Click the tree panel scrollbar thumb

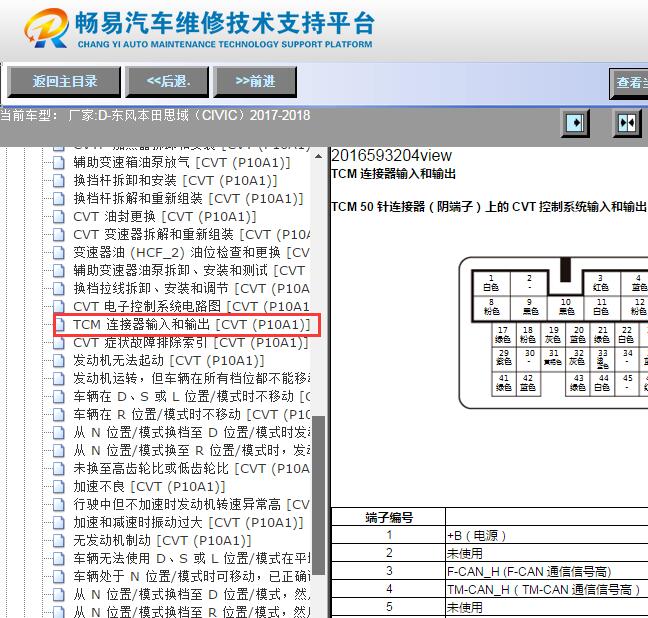click(318, 495)
